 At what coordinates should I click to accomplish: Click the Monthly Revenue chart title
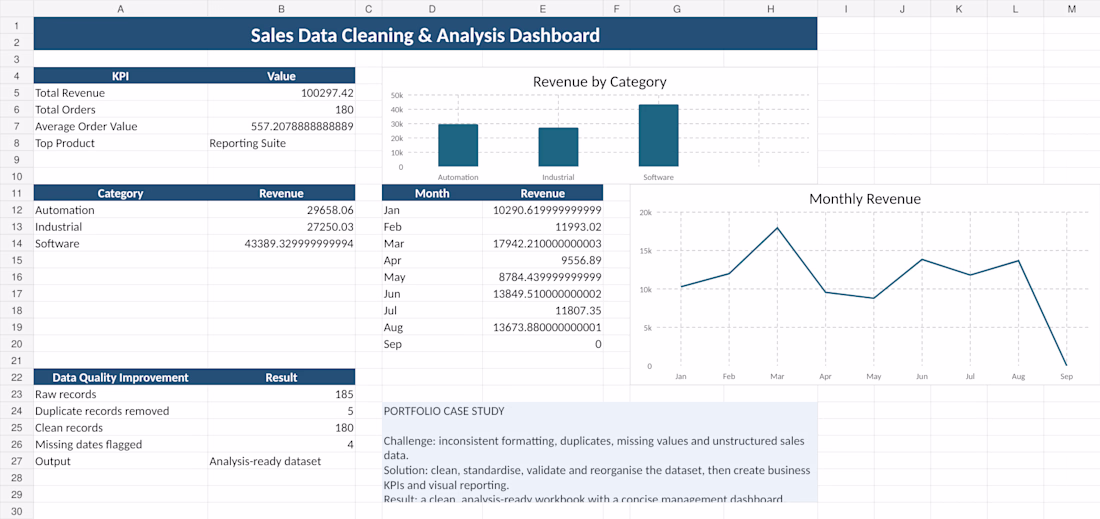[865, 199]
